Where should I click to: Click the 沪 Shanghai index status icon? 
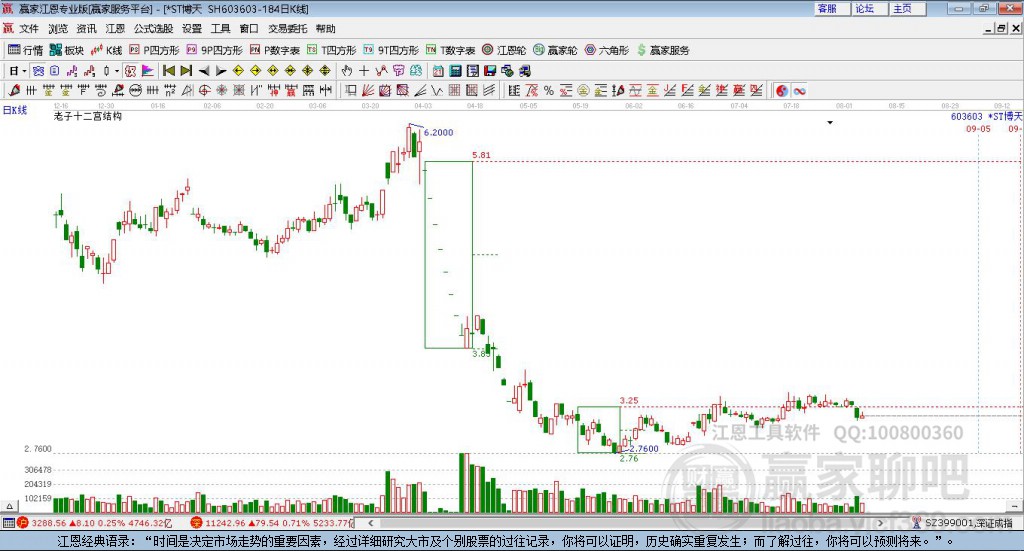[x=23, y=523]
